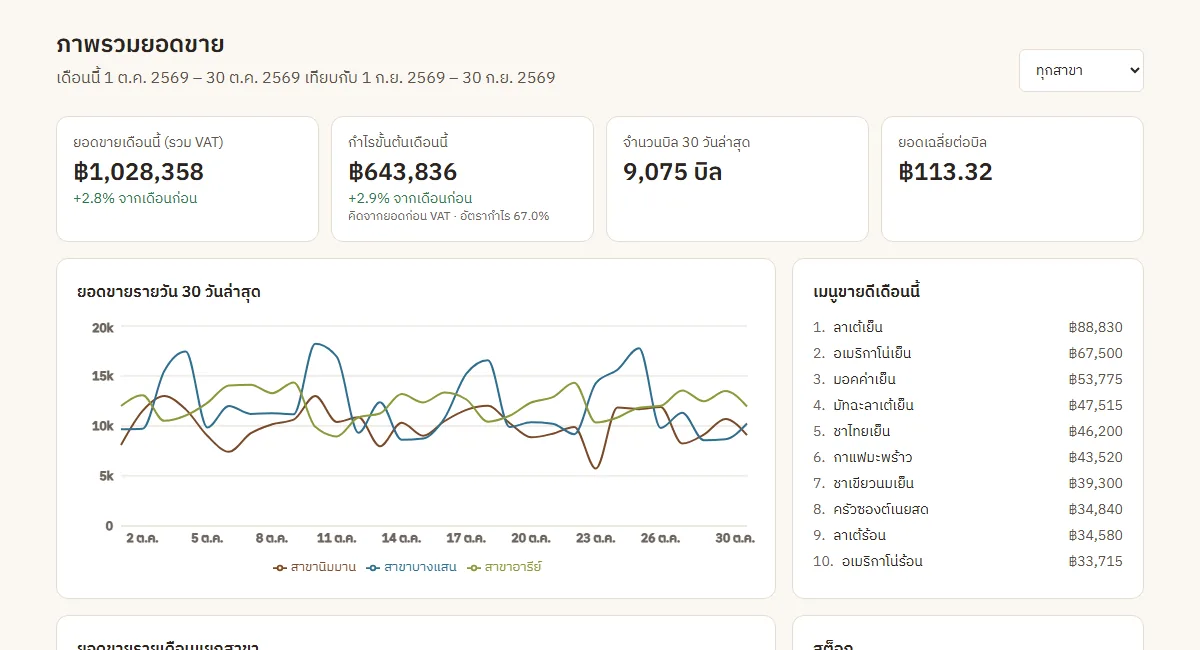
Task: Click the gross profit value ฿643,836
Action: [x=403, y=171]
